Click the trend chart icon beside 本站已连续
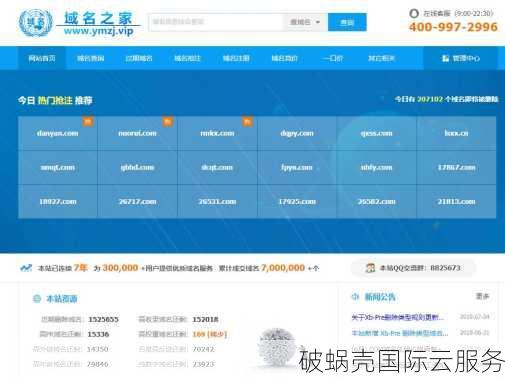 tap(26, 268)
